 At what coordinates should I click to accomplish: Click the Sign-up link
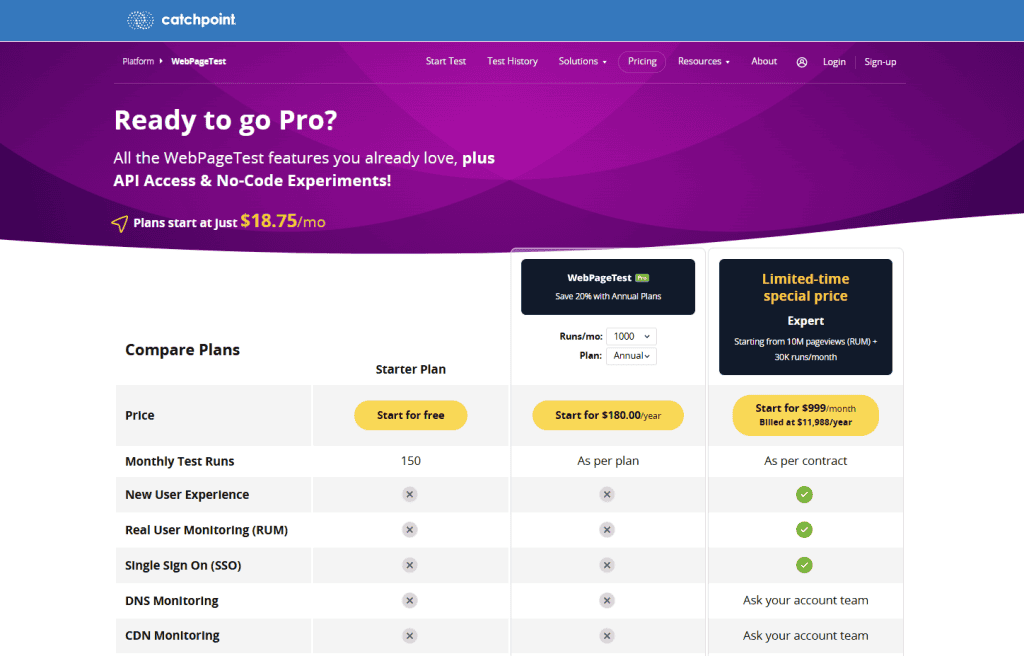(x=880, y=62)
